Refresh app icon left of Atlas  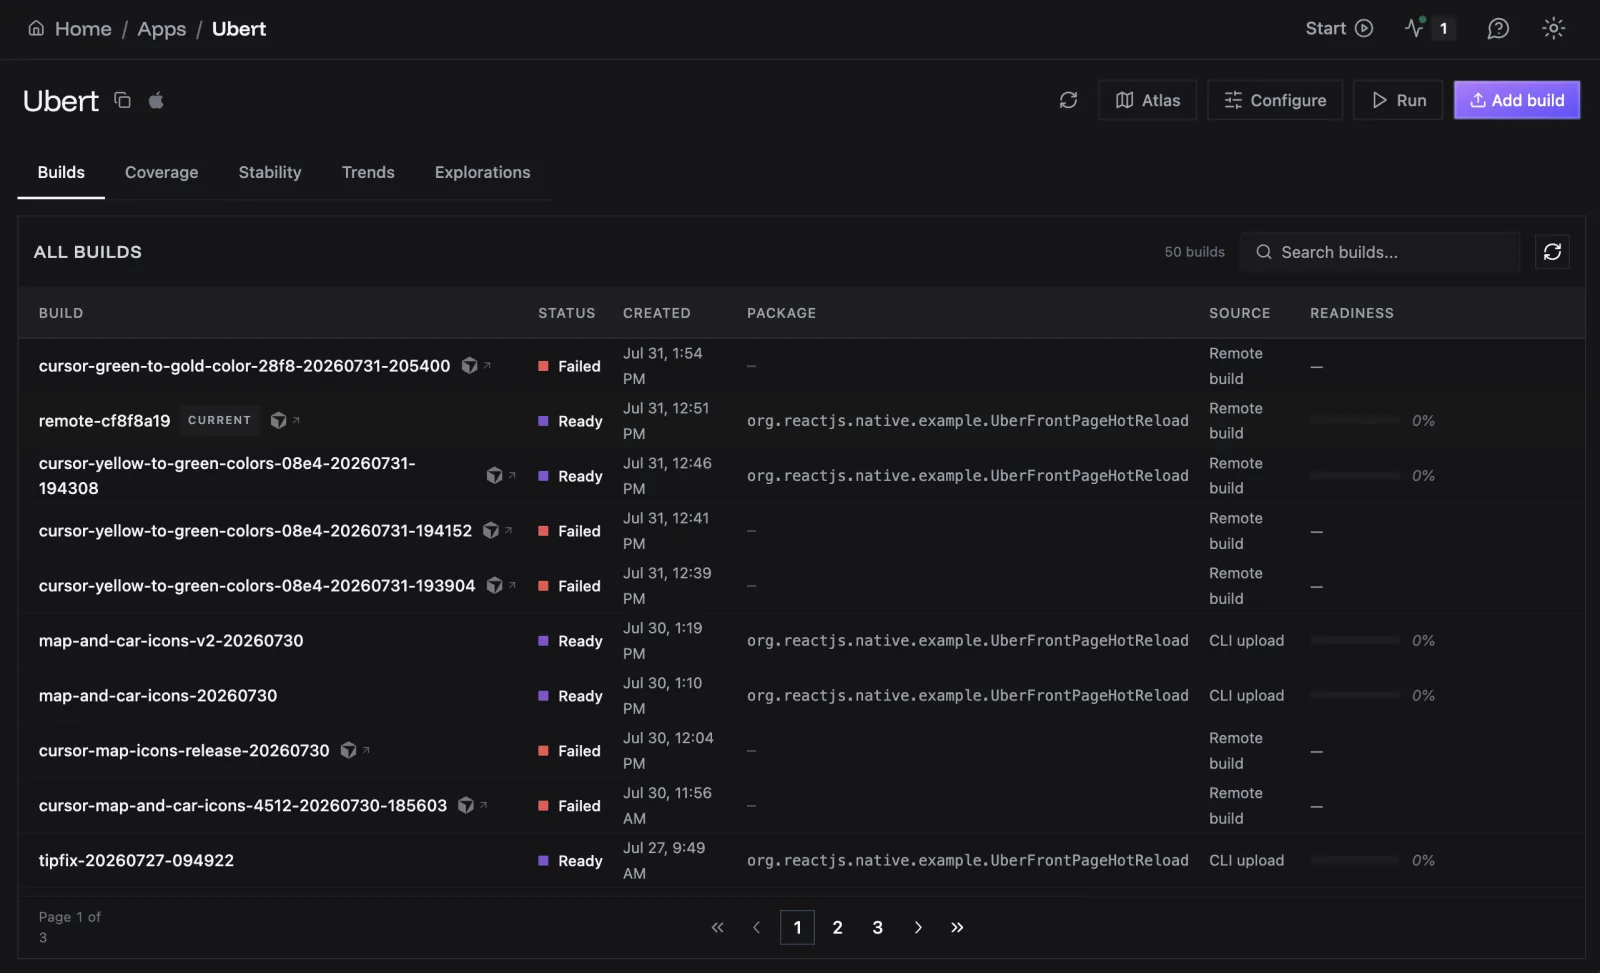point(1068,100)
